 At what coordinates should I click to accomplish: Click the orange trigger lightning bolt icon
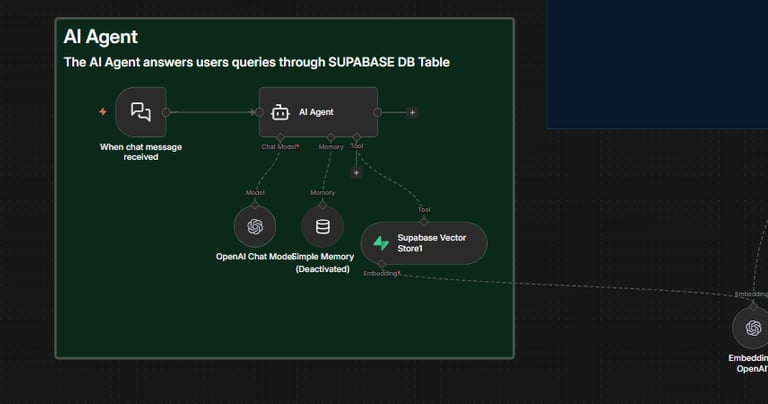[103, 112]
